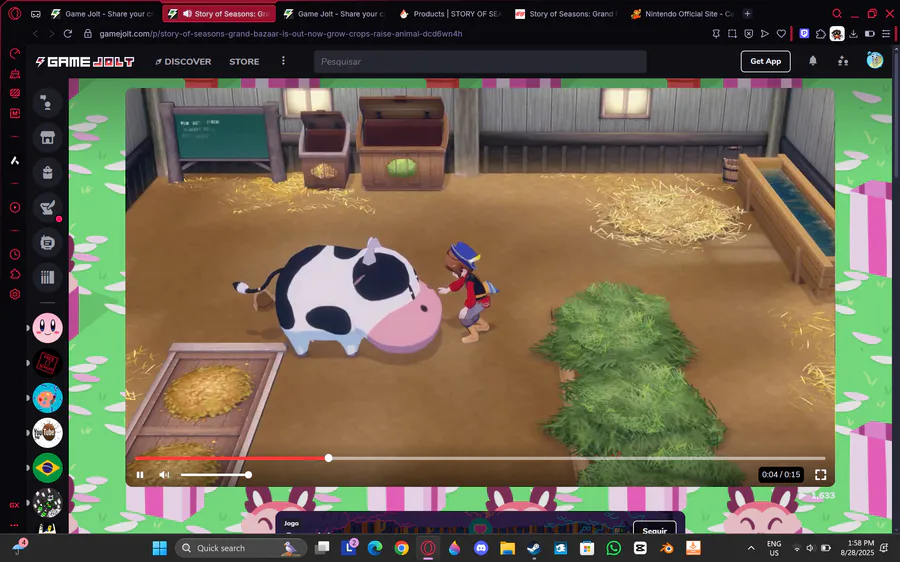
Task: Click the Seguir button
Action: [x=655, y=530]
